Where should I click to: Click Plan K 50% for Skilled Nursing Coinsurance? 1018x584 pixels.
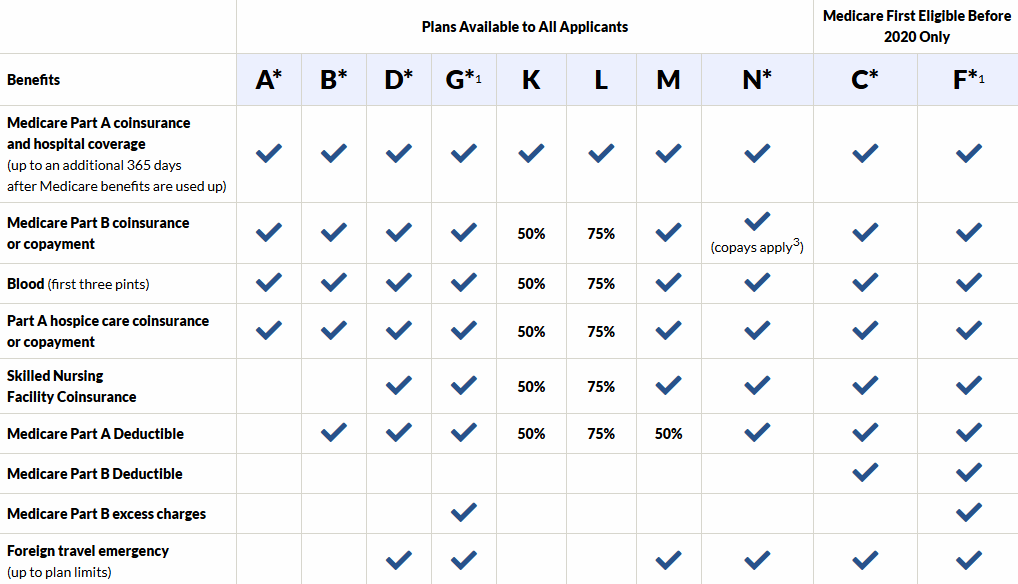click(531, 386)
